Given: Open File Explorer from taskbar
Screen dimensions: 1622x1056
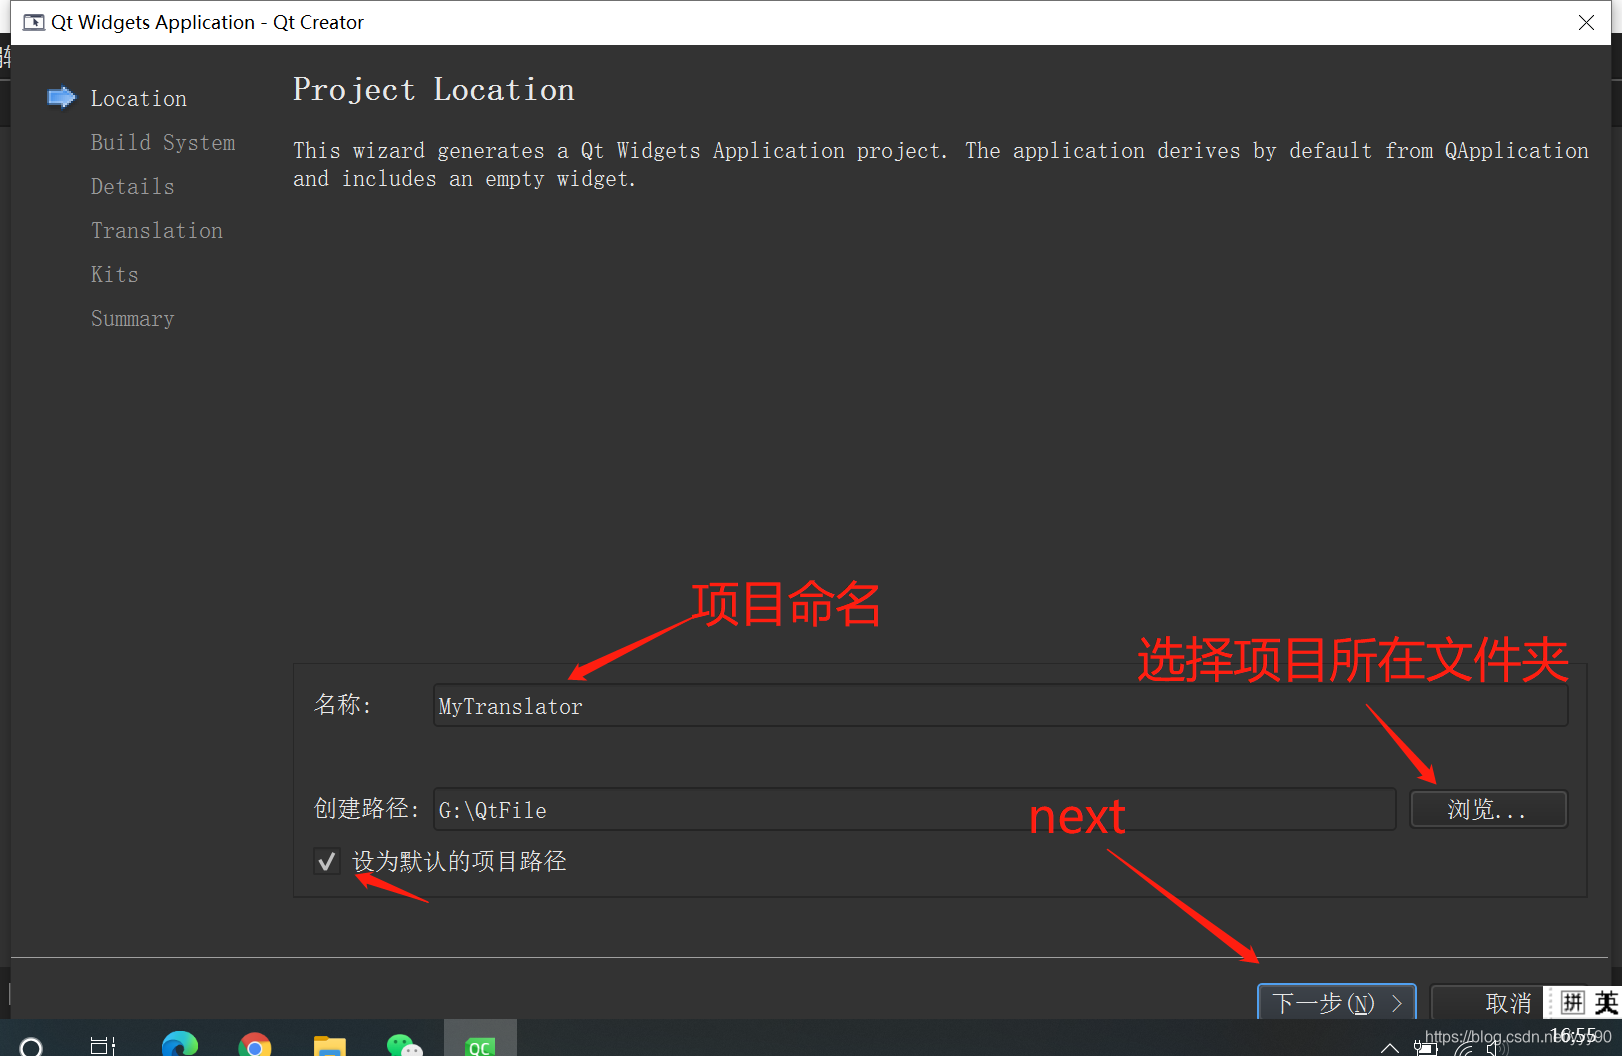Looking at the screenshot, I should [x=330, y=1045].
